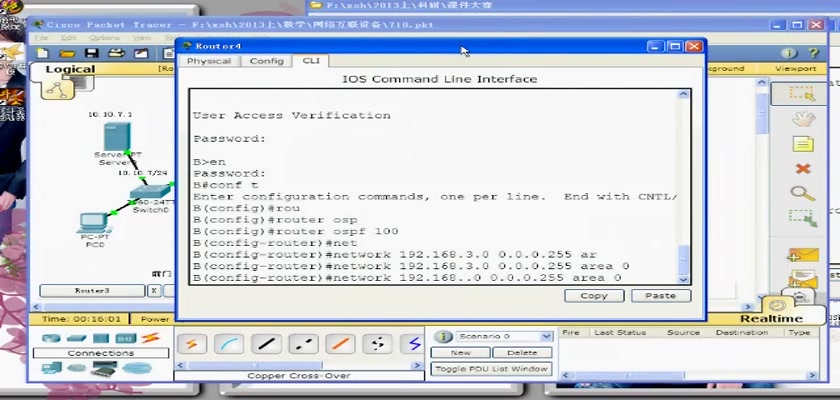Viewport: 840px width, 400px height.
Task: Select the WAN Emulation cloud category
Action: click(x=77, y=368)
